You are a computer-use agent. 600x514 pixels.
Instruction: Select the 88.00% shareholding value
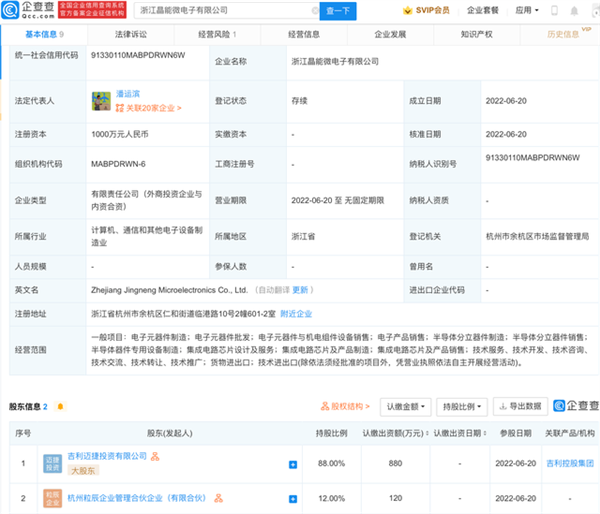tap(331, 463)
